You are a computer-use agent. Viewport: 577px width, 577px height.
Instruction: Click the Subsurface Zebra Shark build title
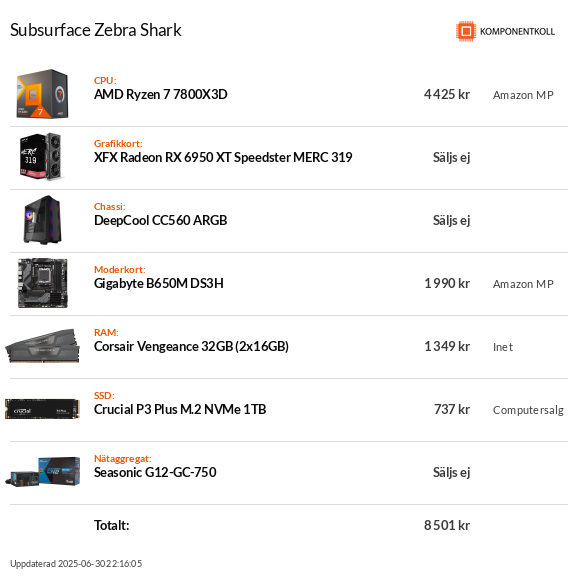click(96, 30)
